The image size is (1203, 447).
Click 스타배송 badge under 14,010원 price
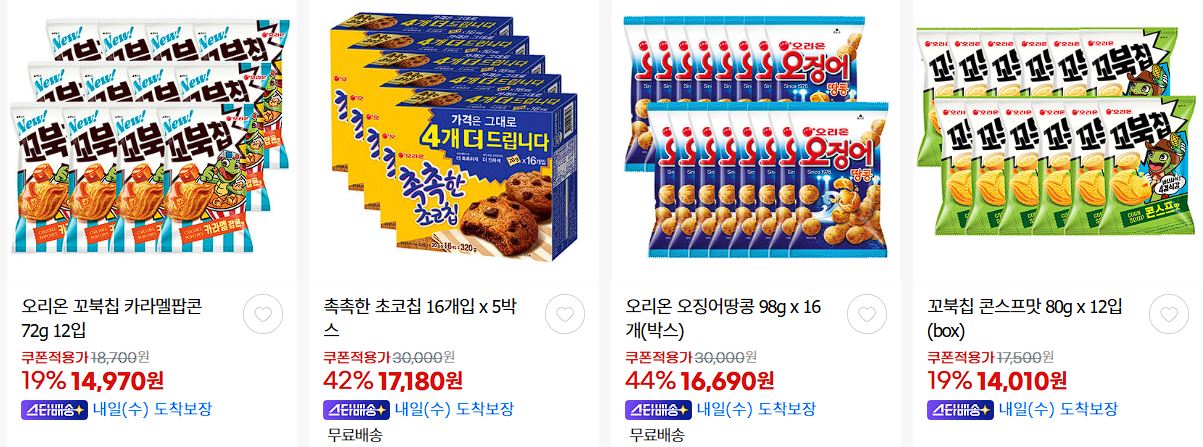[960, 409]
